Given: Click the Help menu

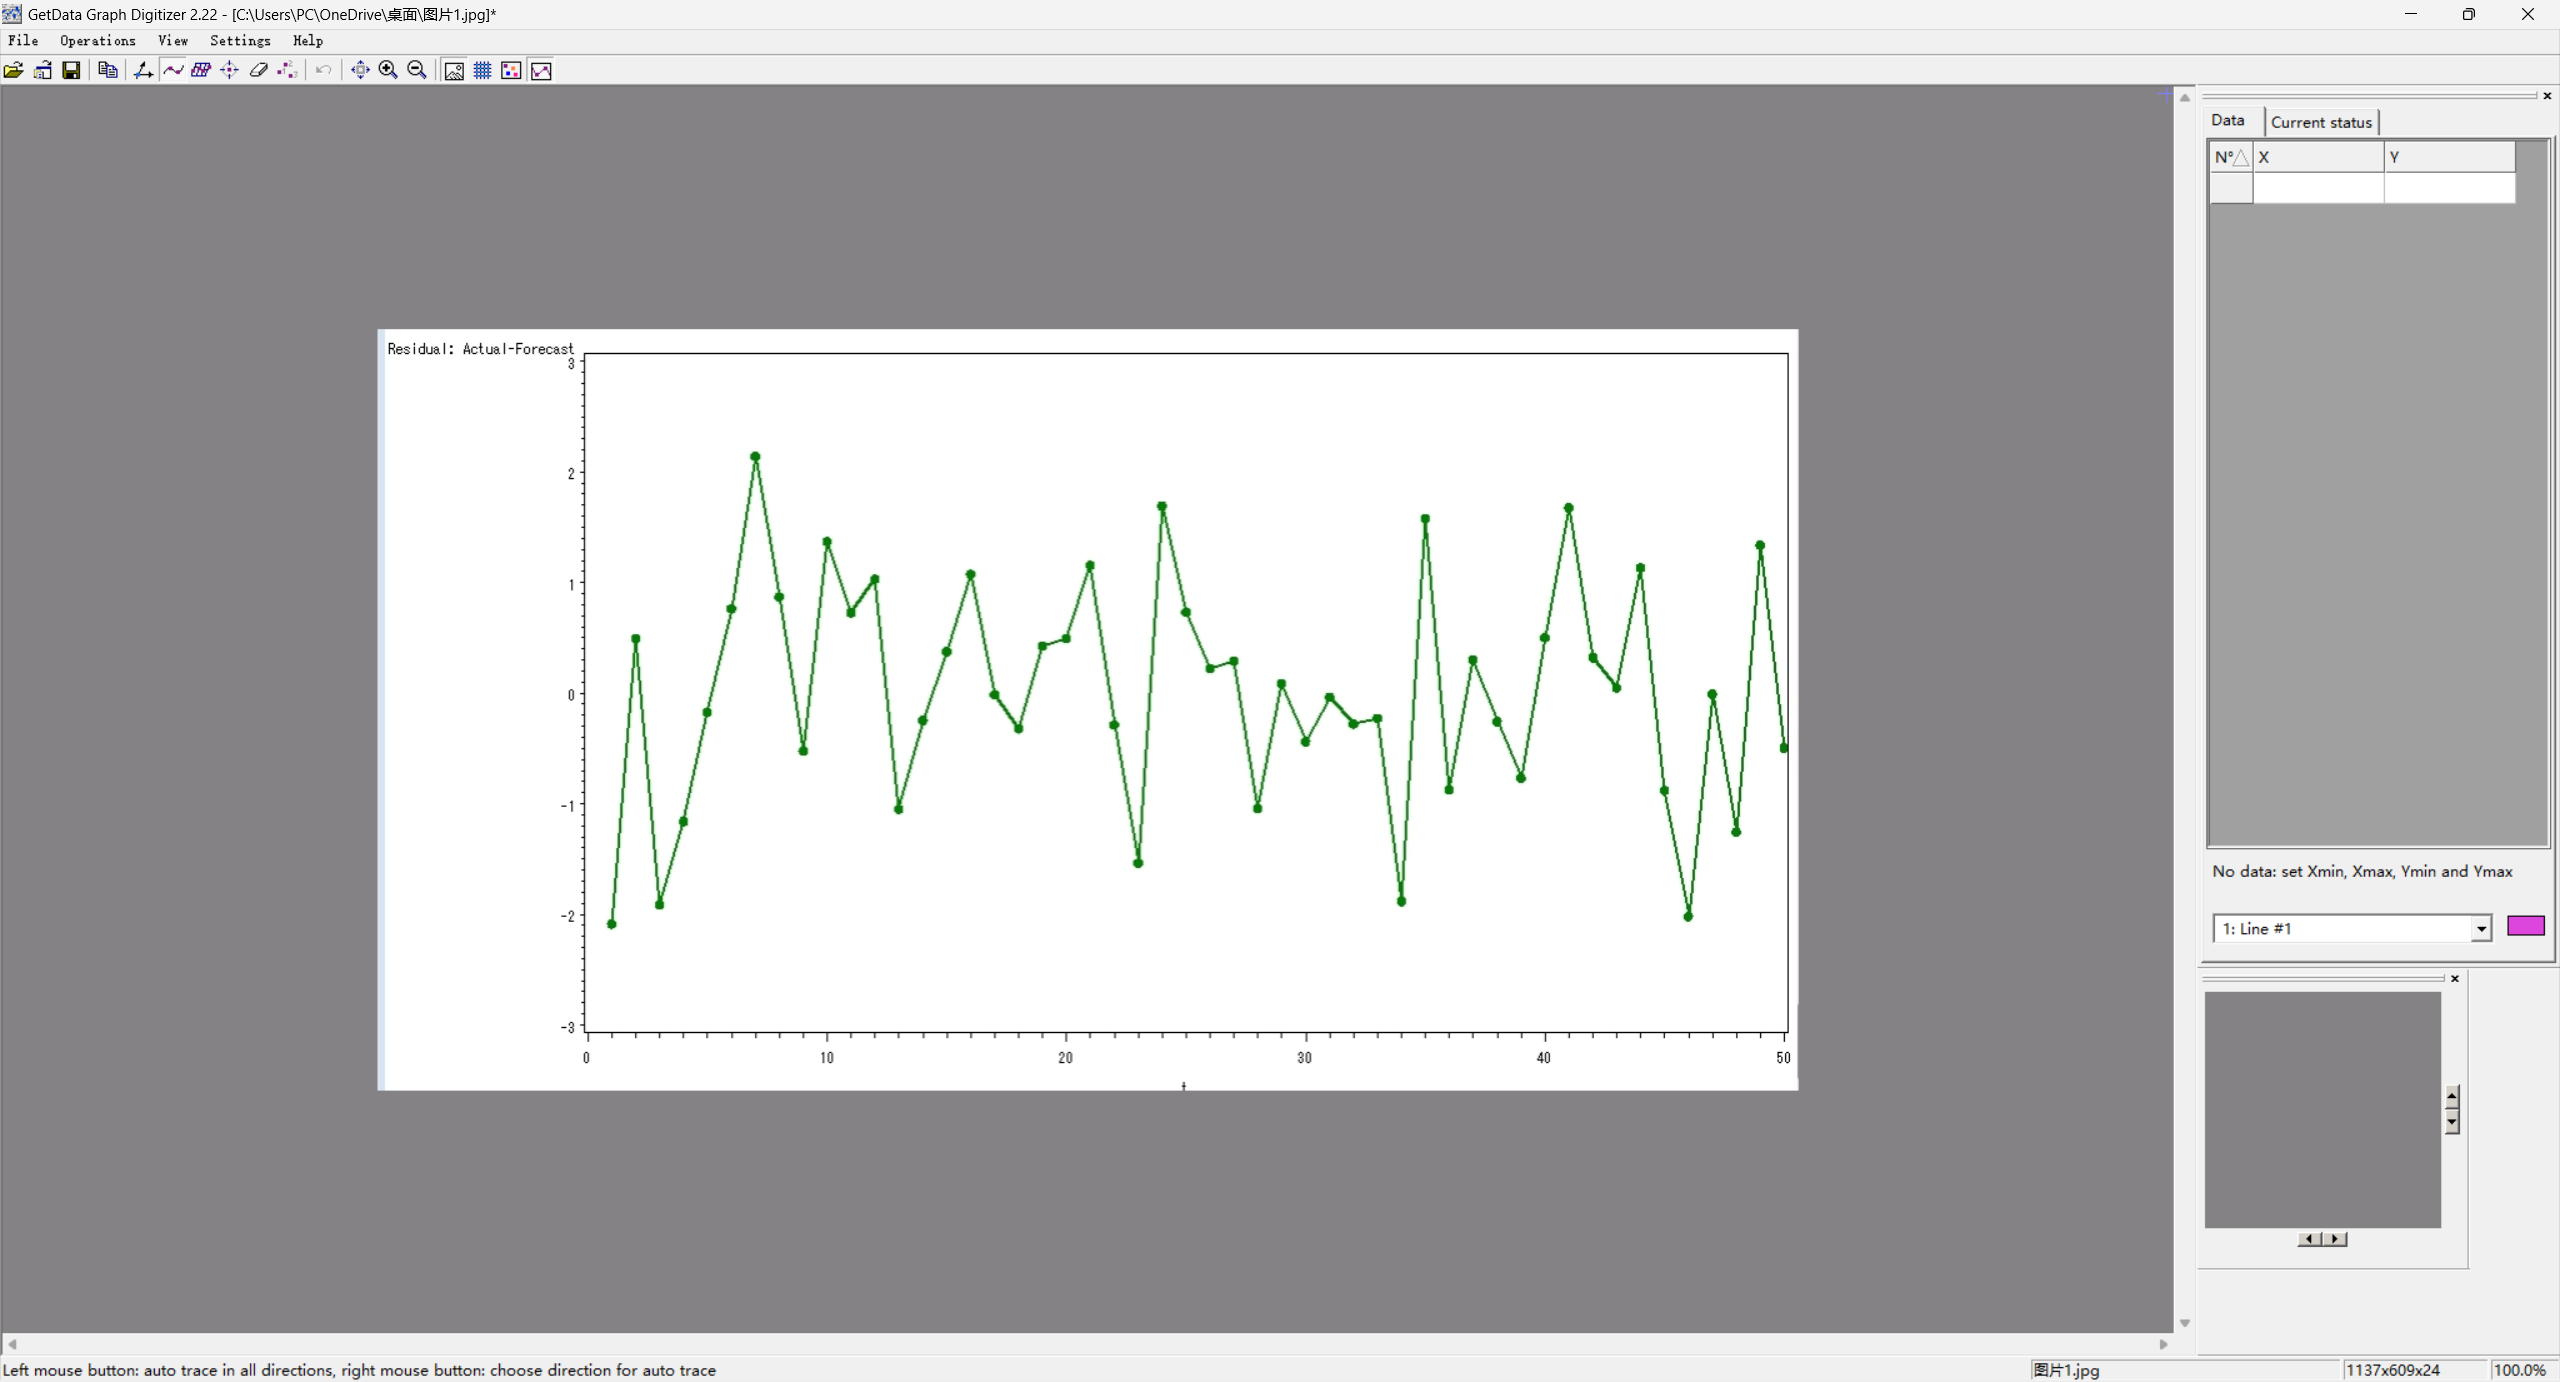Looking at the screenshot, I should pos(307,41).
